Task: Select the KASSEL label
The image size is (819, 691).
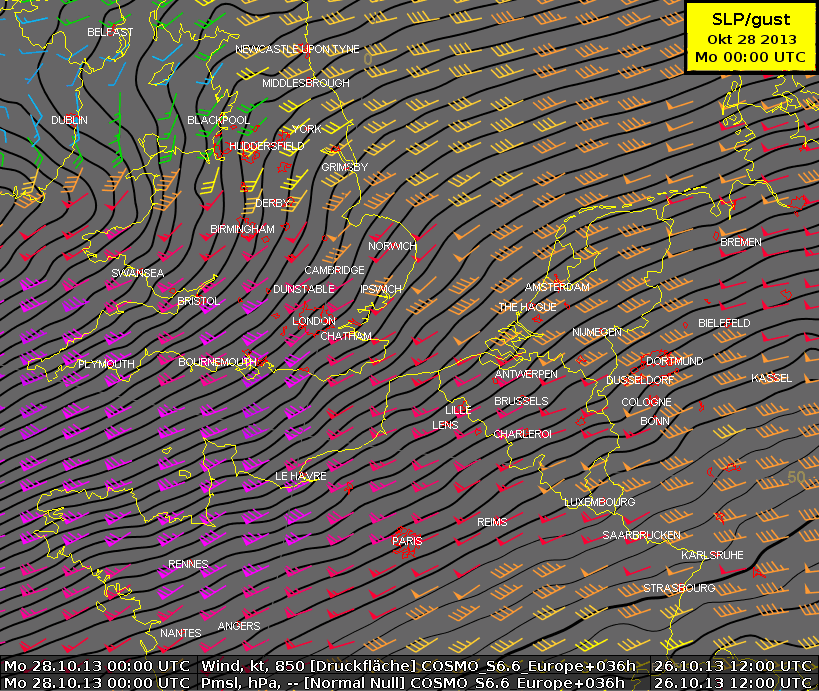Action: (x=771, y=378)
